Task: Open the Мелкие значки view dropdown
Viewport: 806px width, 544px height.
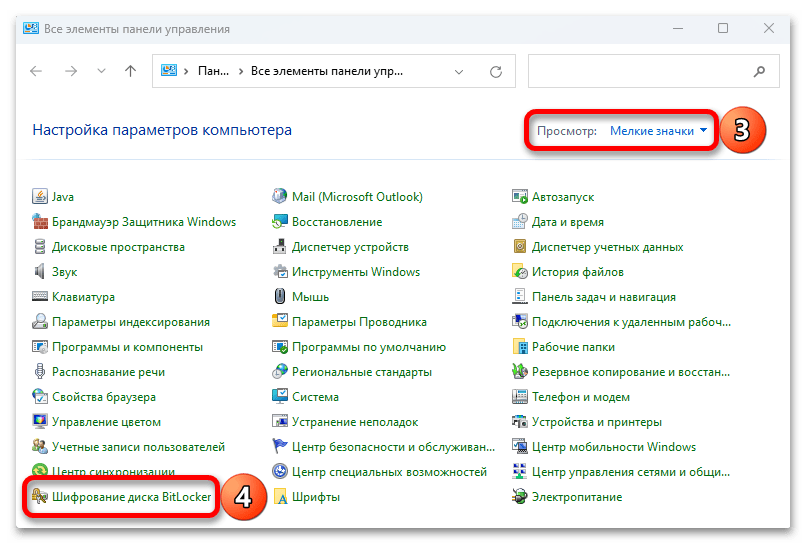Action: (x=658, y=131)
